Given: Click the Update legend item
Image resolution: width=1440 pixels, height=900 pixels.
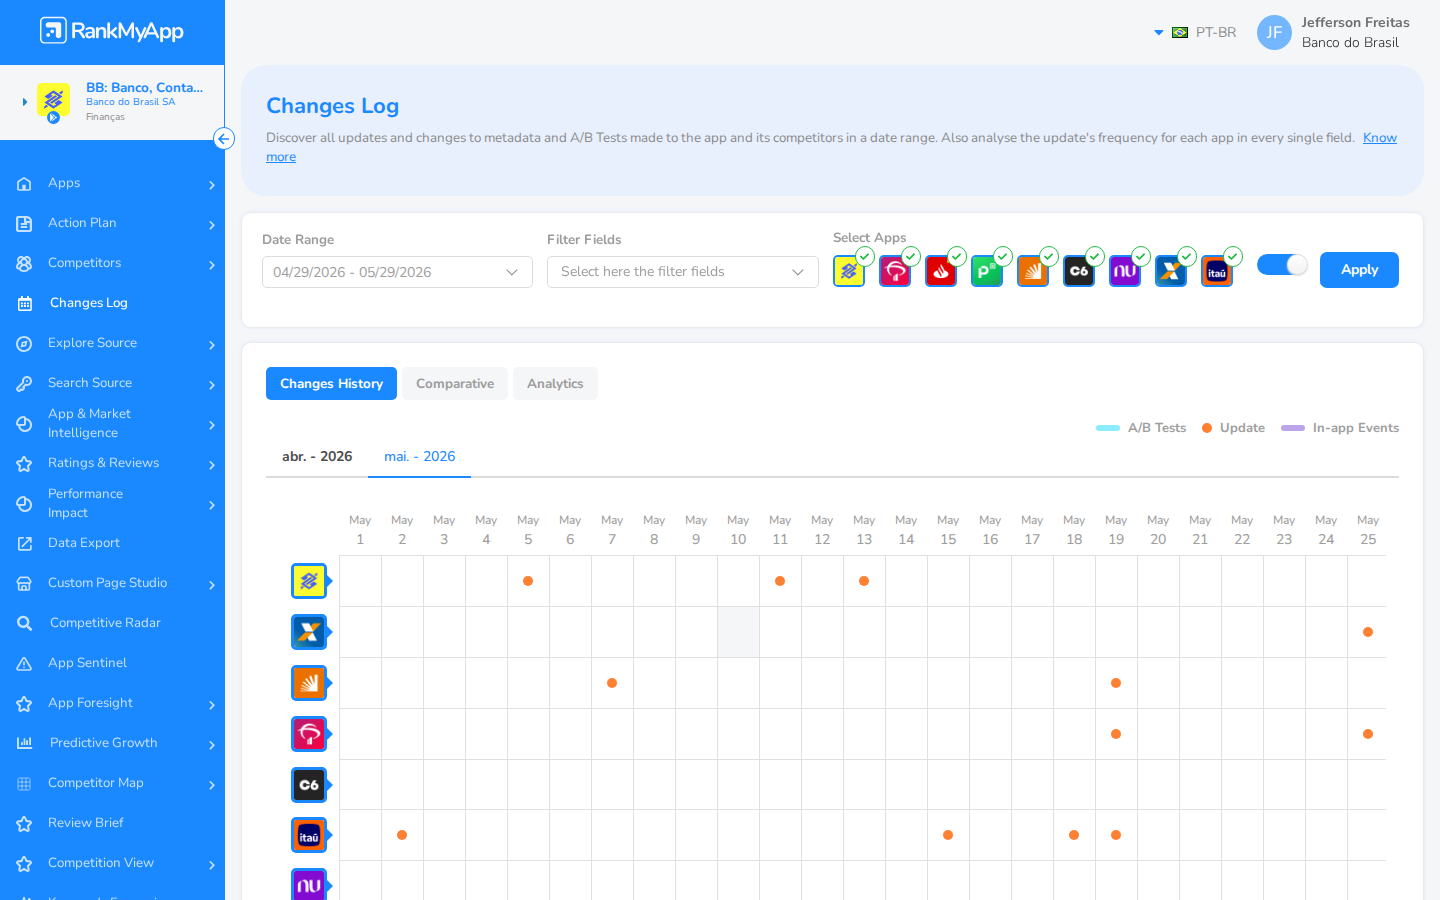Looking at the screenshot, I should (1233, 428).
